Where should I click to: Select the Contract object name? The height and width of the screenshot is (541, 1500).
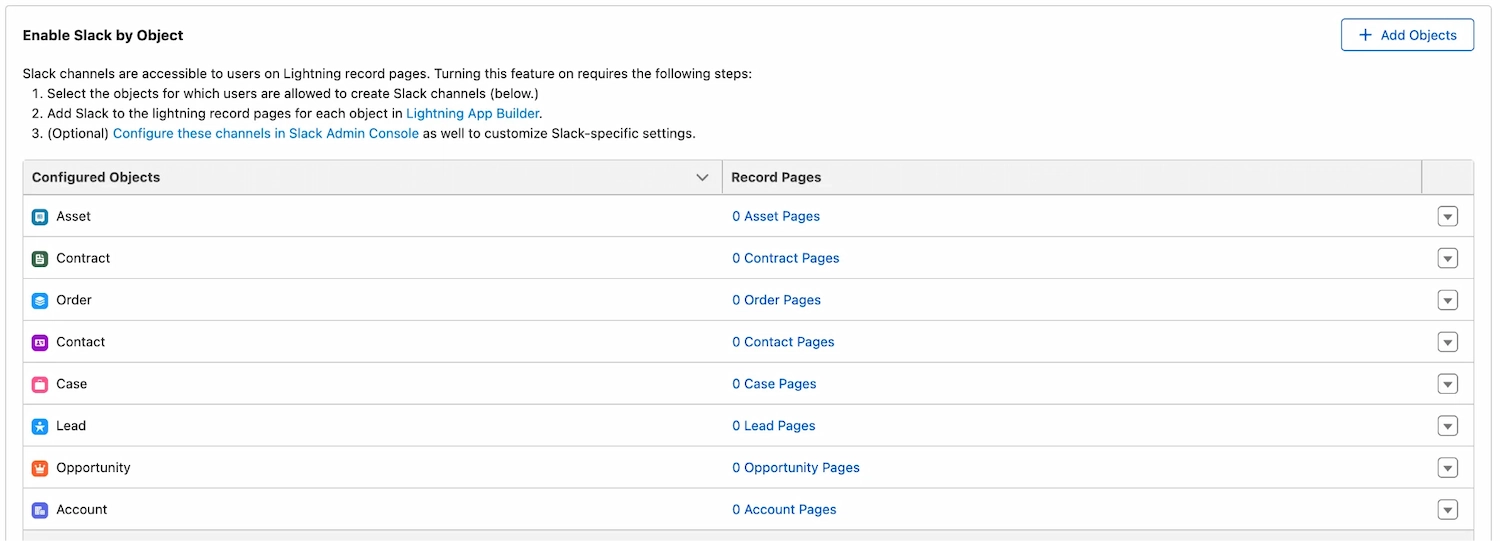point(83,258)
